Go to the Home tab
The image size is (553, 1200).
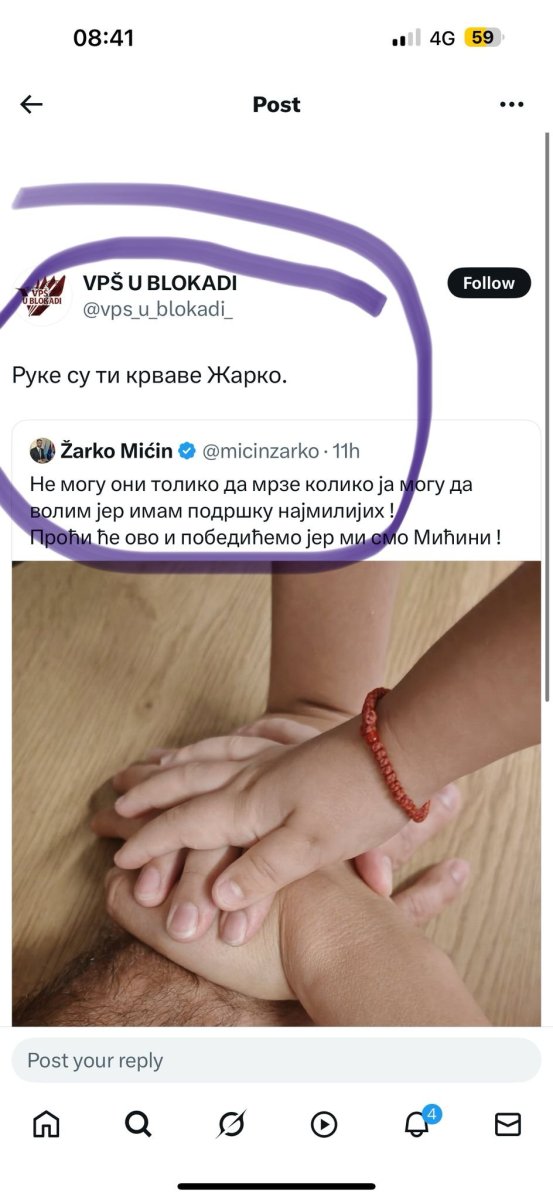tap(46, 1124)
